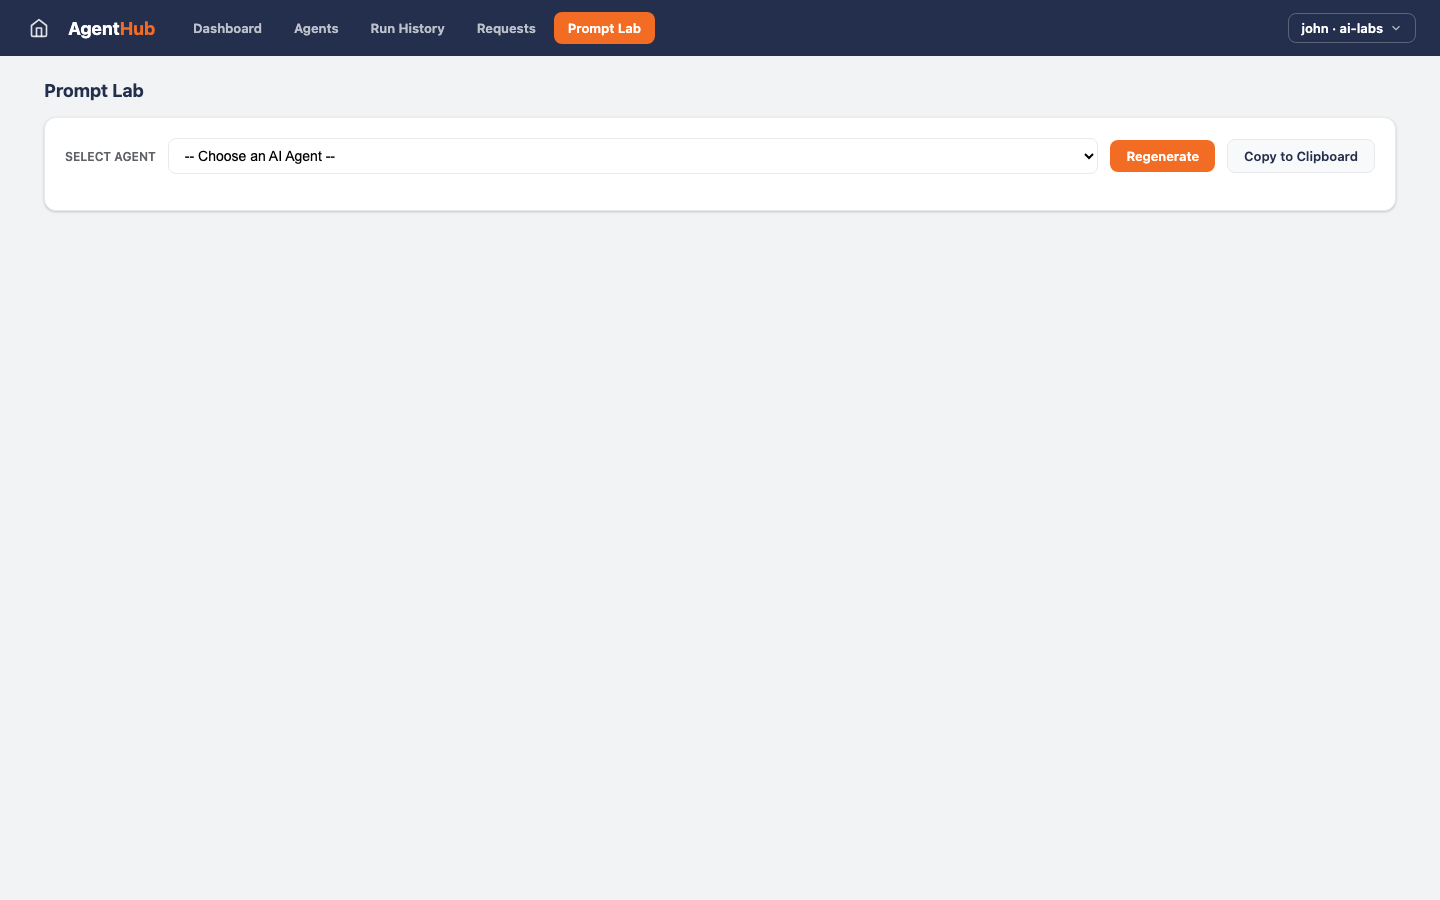
Task: Open the account chevron next to ai-labs
Action: point(1396,28)
